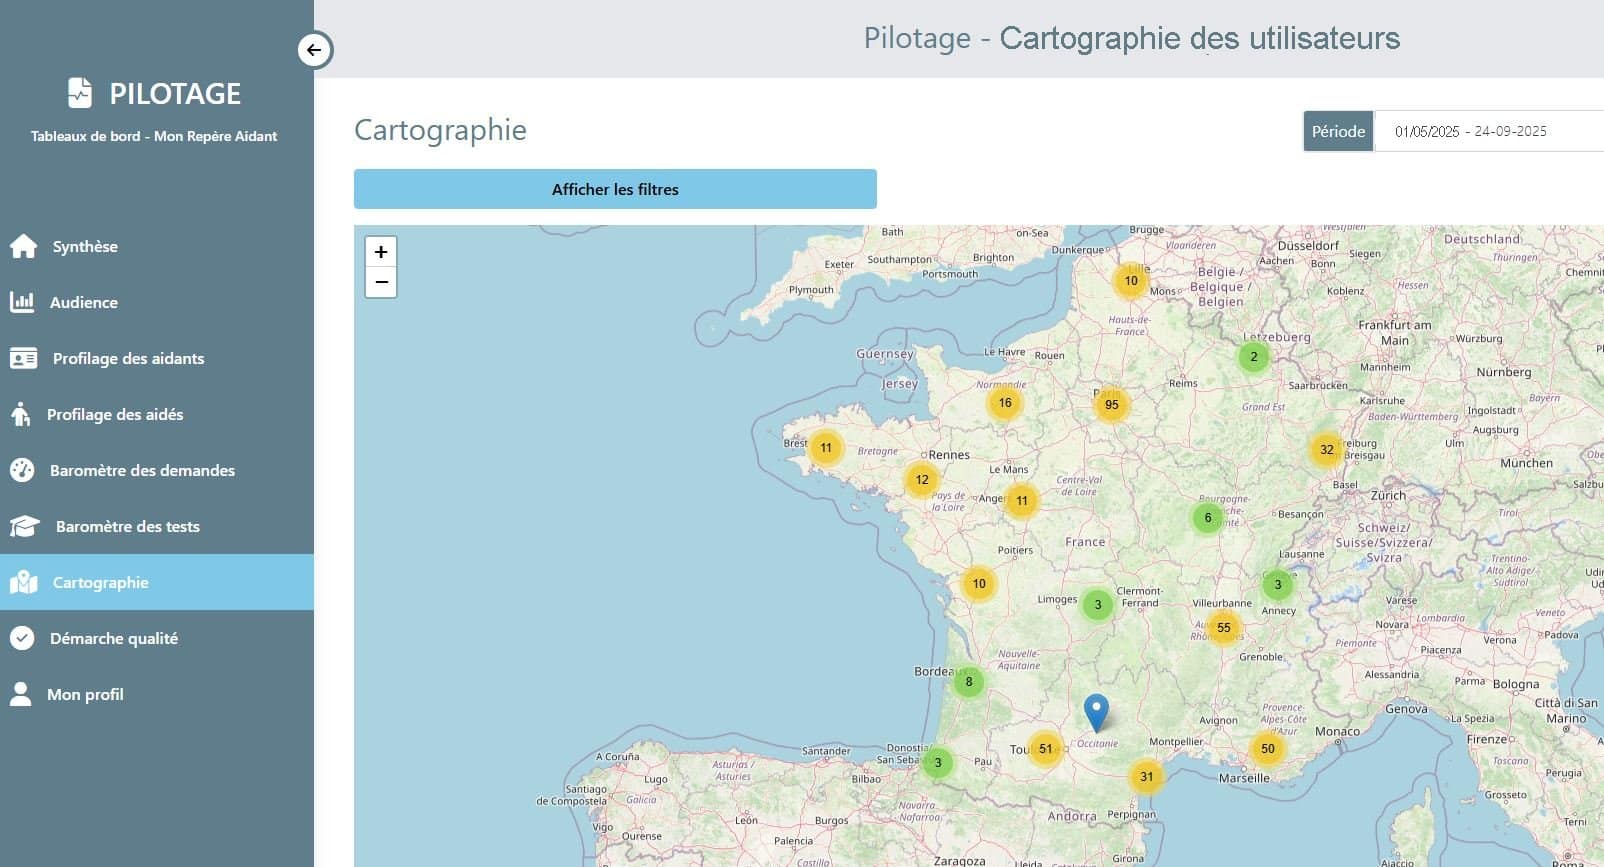Open the Période date range picker
Viewport: 1604px width, 867px height.
coord(1470,131)
